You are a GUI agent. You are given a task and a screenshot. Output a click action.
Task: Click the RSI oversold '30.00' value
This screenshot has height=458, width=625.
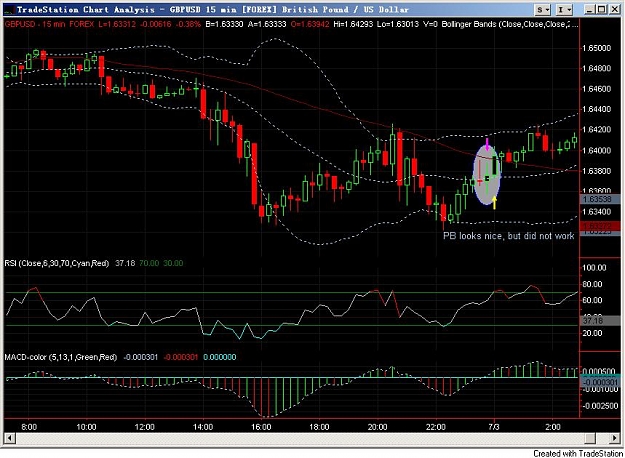click(x=173, y=263)
